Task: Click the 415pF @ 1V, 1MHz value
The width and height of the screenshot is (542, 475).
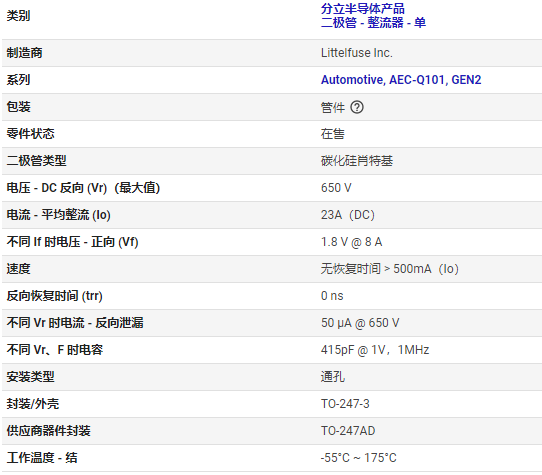Action: [x=375, y=350]
